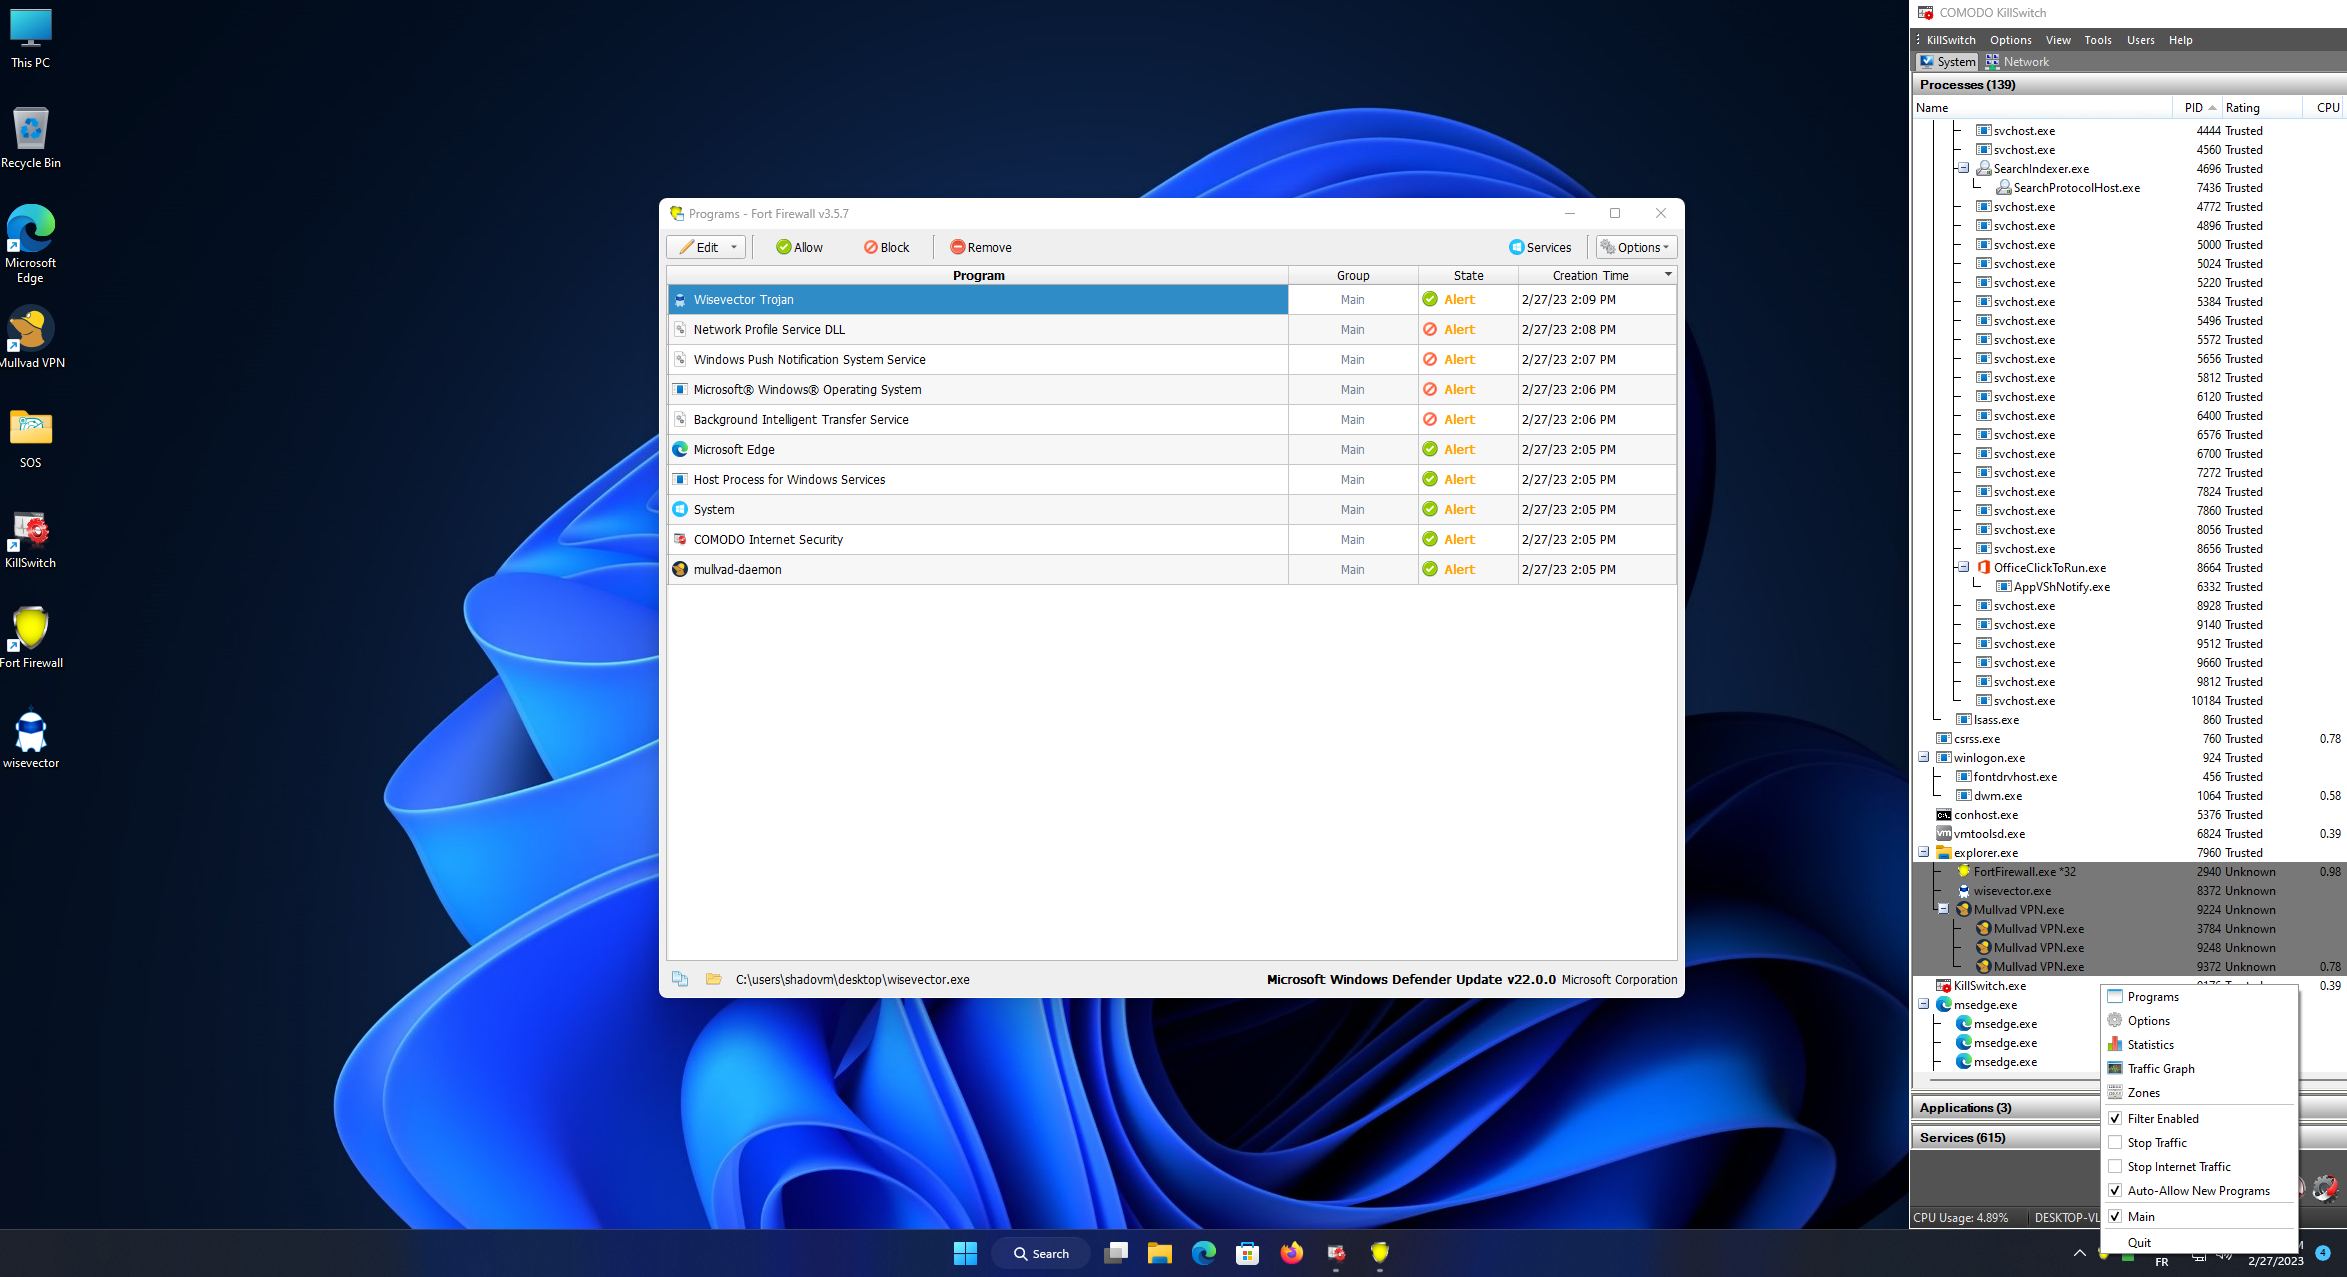2347x1277 pixels.
Task: Toggle Filter Enabled in the tray menu
Action: (x=2199, y=1118)
